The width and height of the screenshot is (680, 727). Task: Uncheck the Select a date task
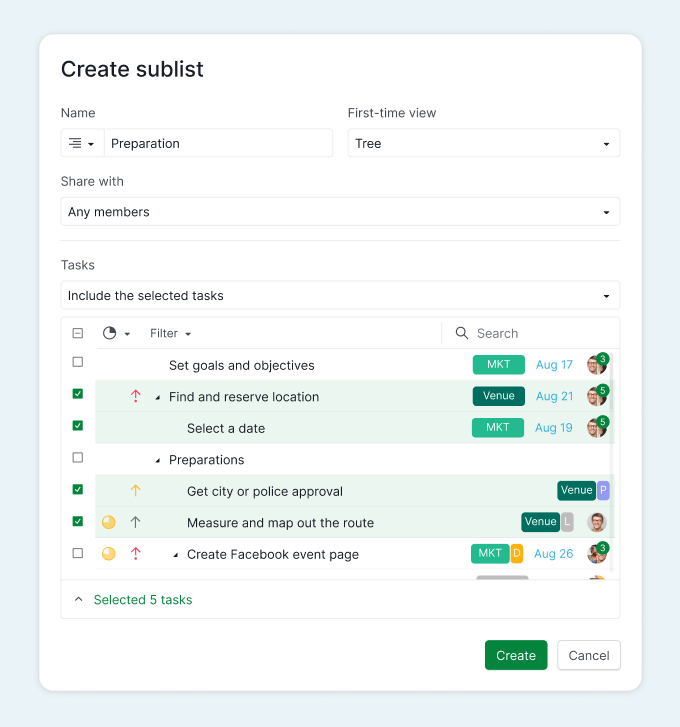click(78, 425)
